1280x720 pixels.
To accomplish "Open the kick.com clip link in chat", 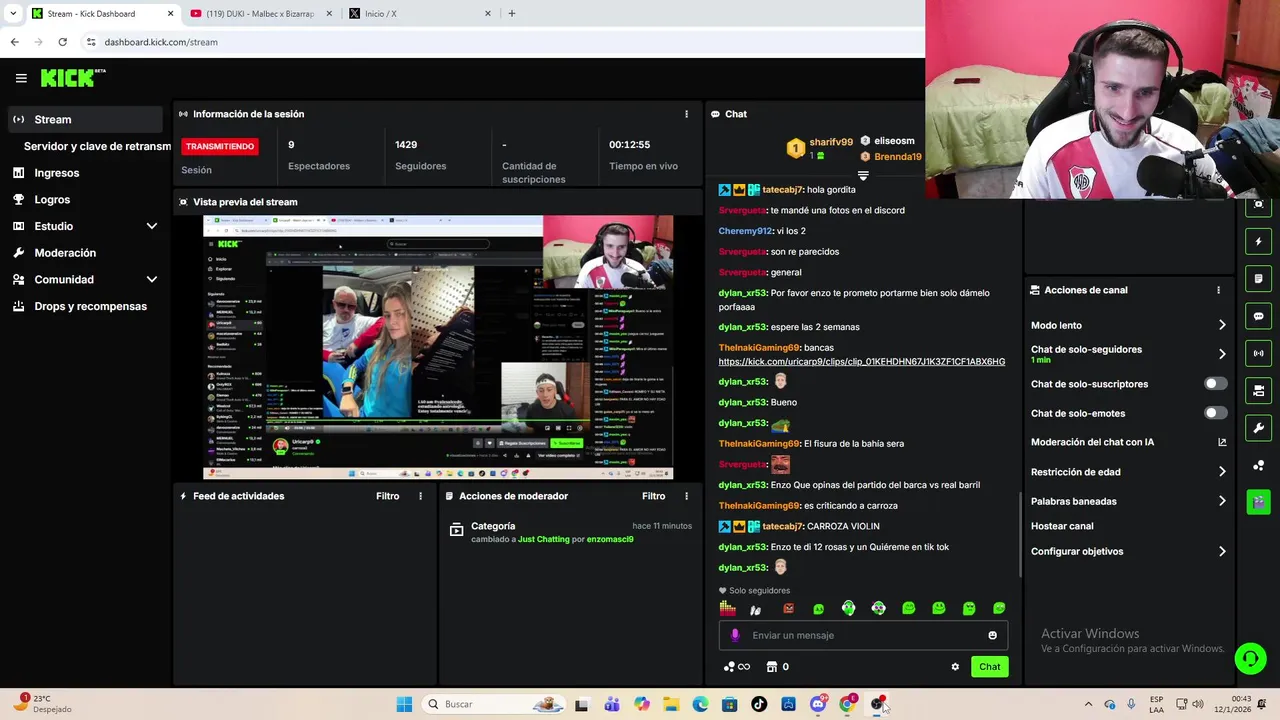I will point(861,362).
